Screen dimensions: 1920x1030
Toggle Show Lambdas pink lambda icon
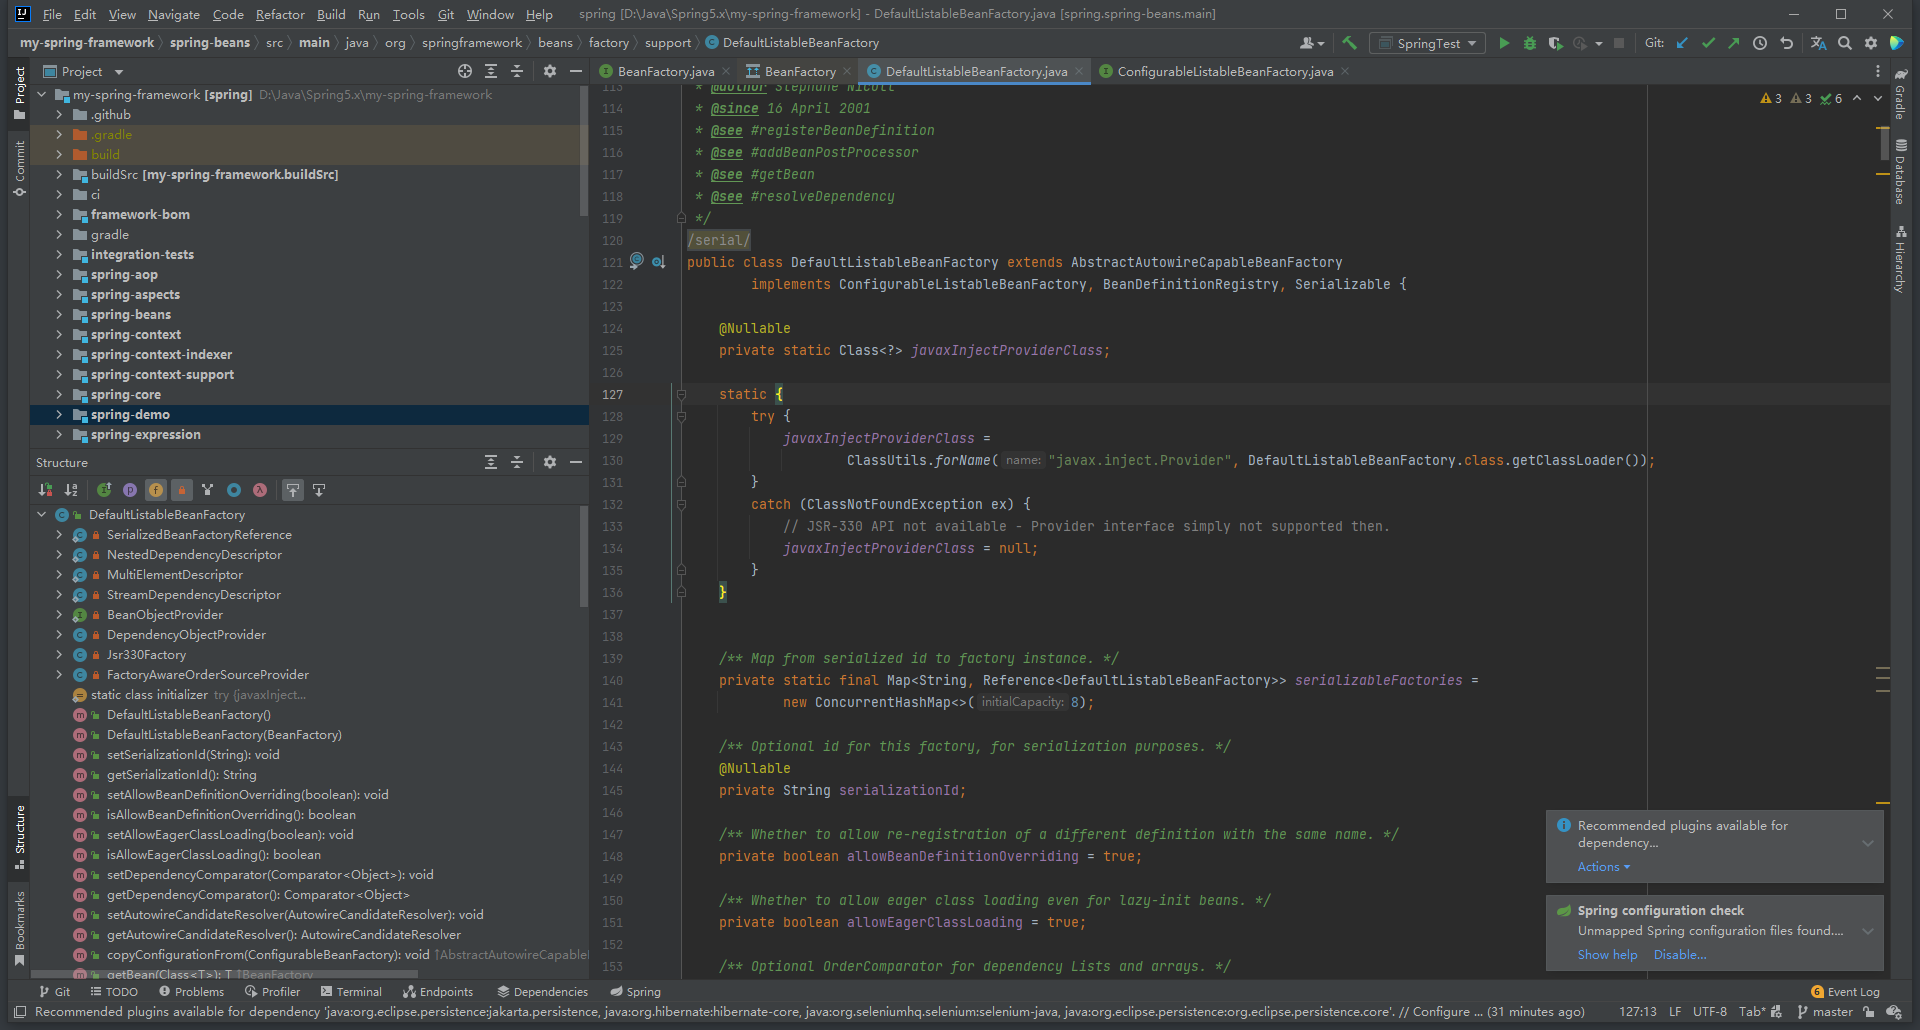(x=260, y=490)
